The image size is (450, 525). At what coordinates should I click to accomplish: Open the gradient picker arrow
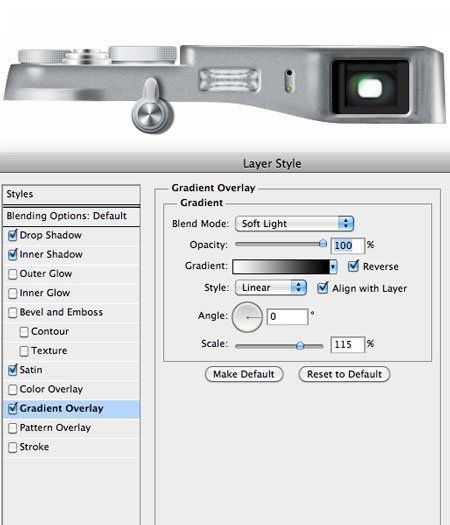click(x=333, y=267)
